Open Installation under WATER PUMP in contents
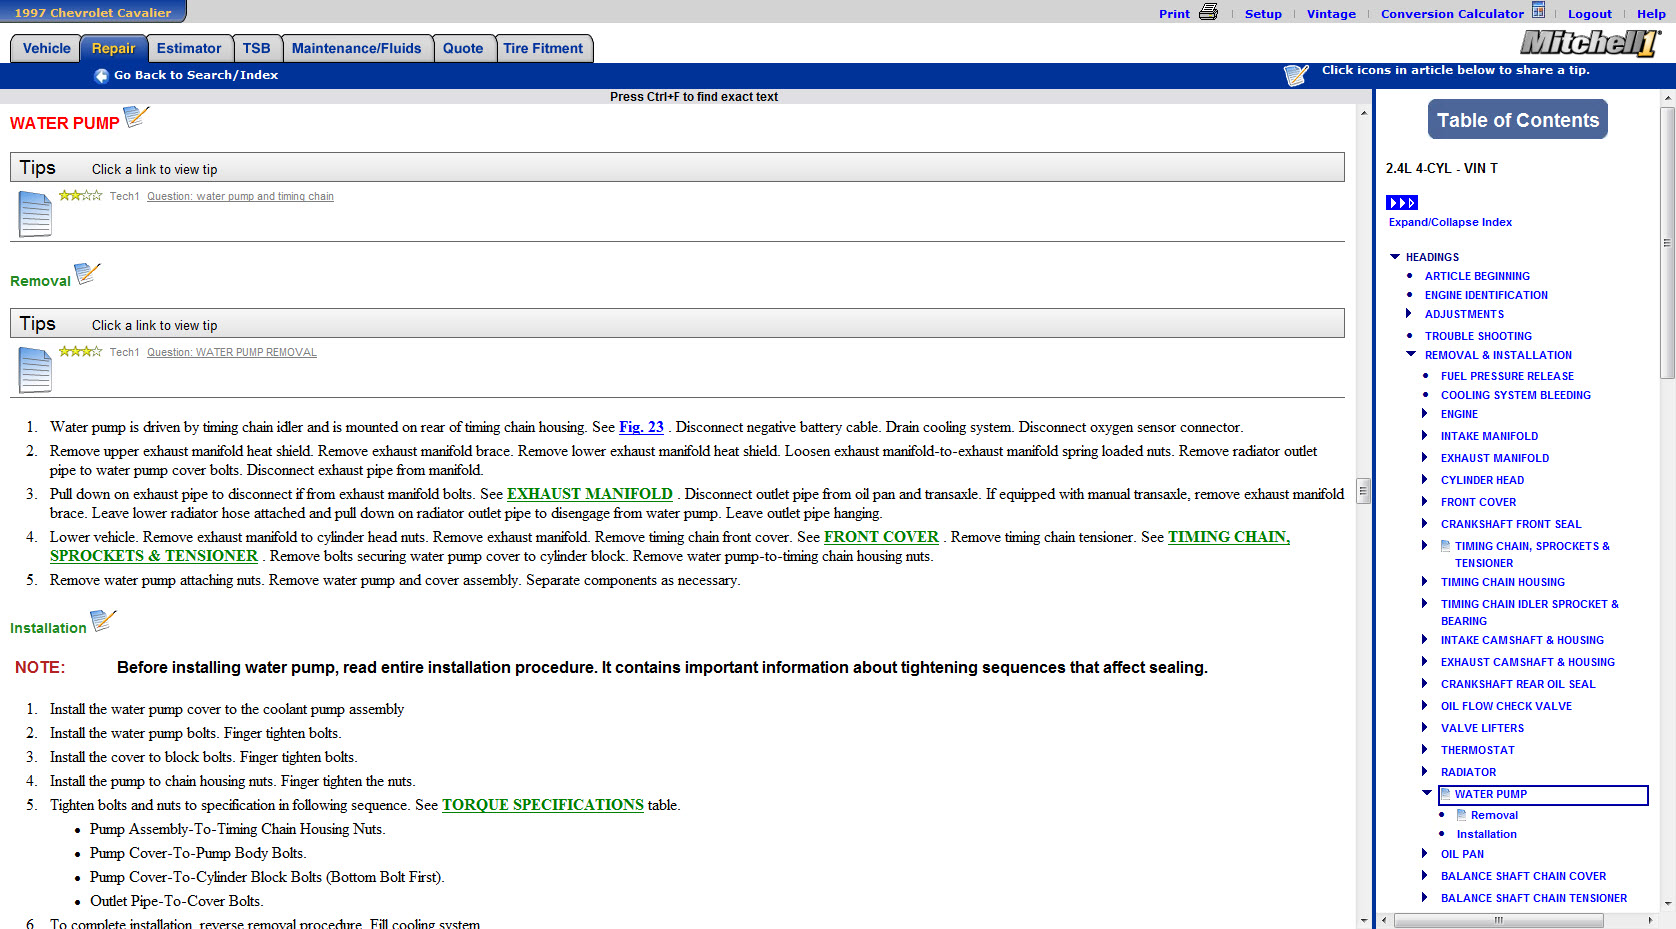Image resolution: width=1676 pixels, height=929 pixels. (x=1486, y=834)
